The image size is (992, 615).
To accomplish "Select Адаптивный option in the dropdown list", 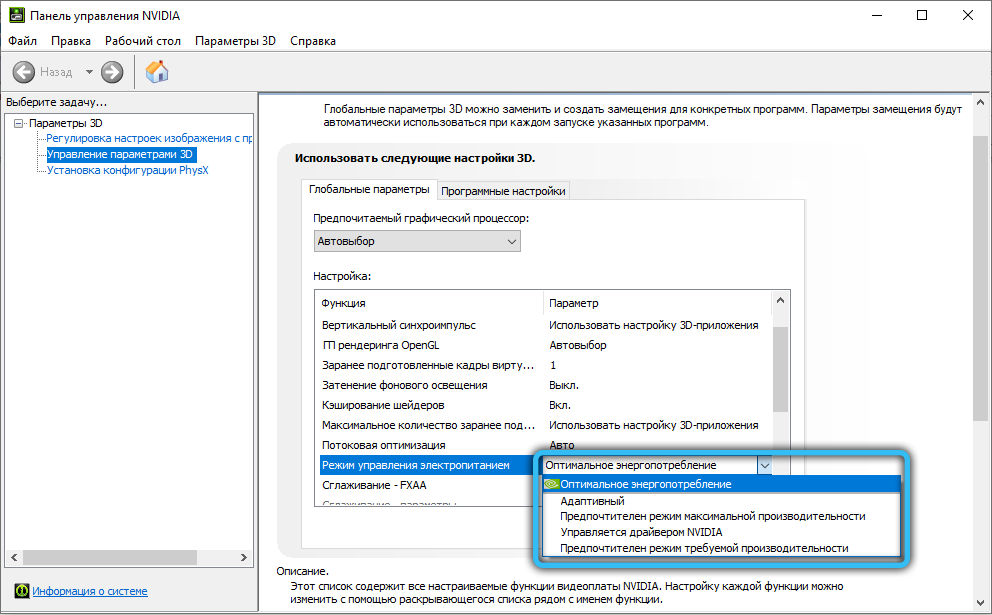I will coord(592,500).
